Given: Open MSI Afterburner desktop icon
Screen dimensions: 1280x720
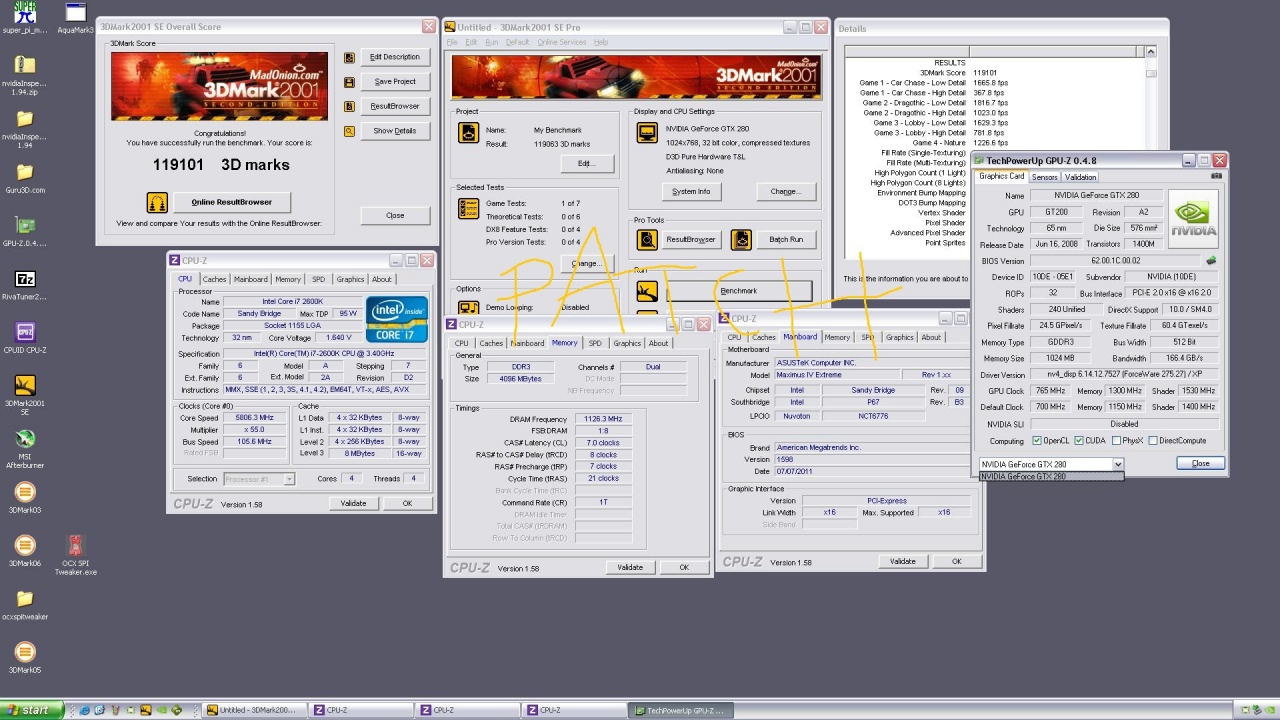Looking at the screenshot, I should click(25, 439).
